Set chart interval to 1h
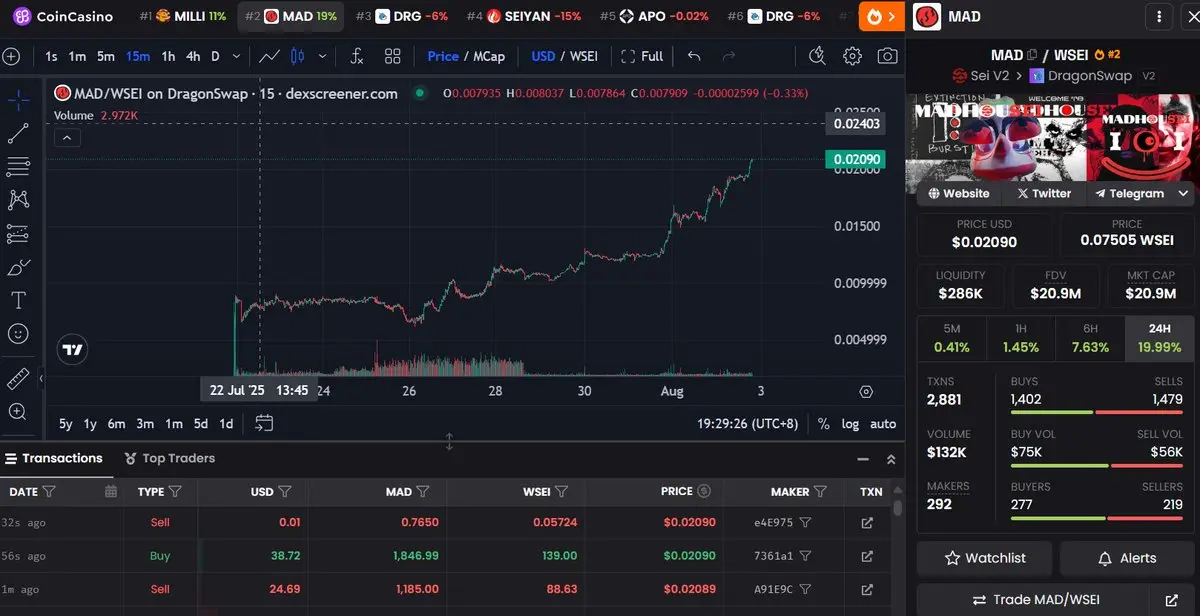 (168, 56)
